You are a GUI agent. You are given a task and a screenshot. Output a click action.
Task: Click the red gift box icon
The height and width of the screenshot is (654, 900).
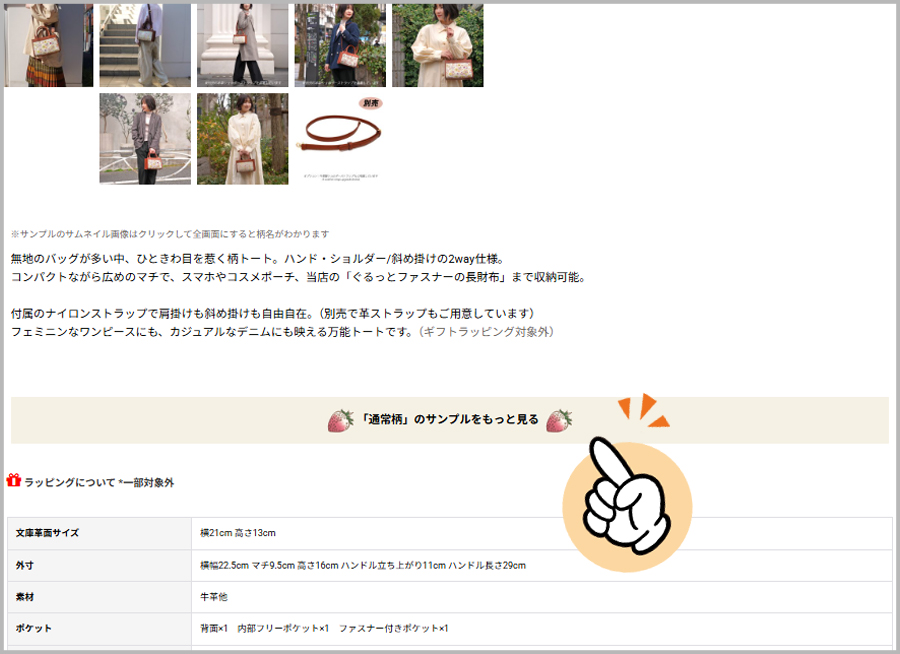coord(14,481)
